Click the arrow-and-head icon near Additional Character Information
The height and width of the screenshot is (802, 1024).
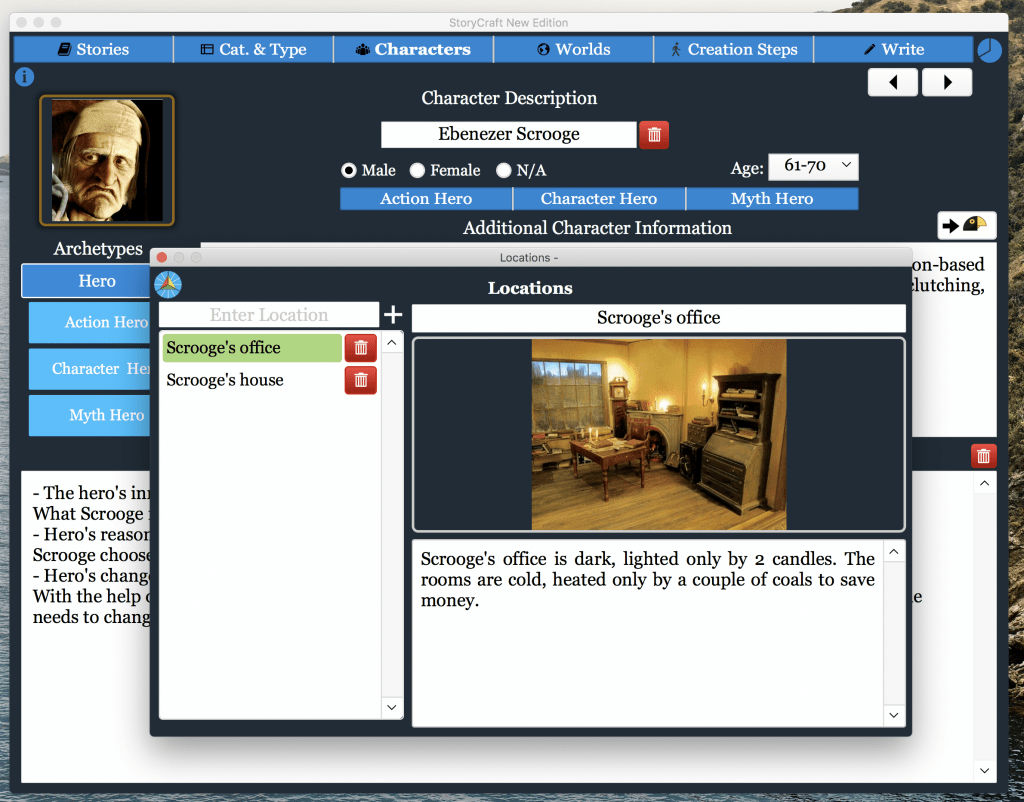(967, 225)
